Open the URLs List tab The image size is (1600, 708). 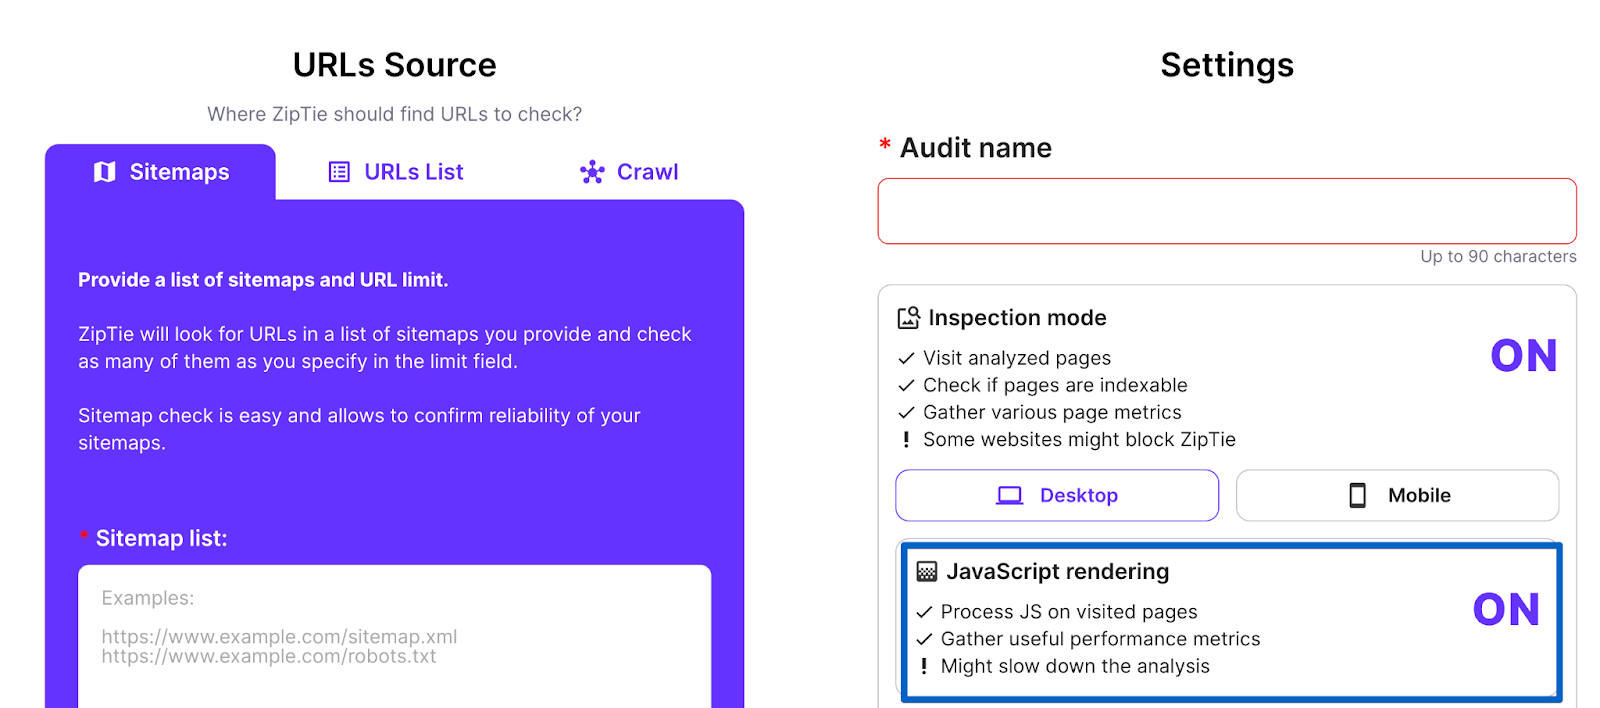point(396,172)
